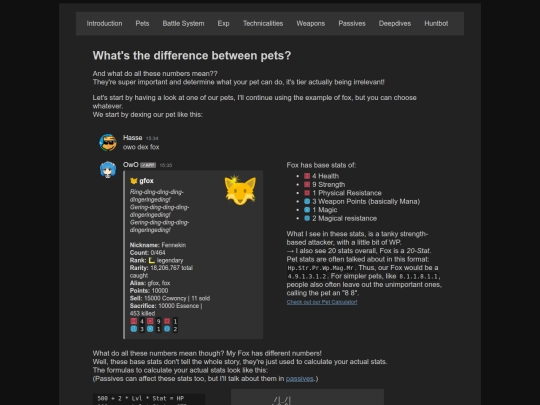Click the blue Magic icon beside 1 Magic
This screenshot has width=540, height=405.
pos(307,210)
